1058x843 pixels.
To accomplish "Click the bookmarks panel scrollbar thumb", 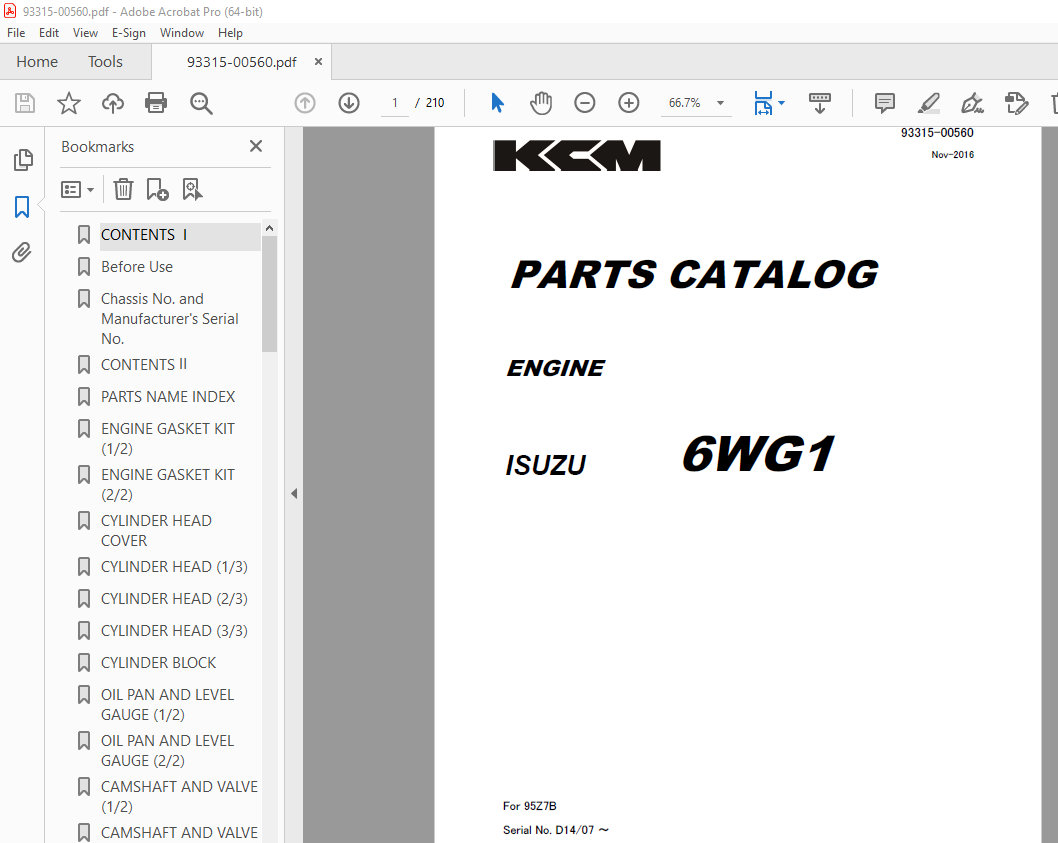I will tap(269, 294).
